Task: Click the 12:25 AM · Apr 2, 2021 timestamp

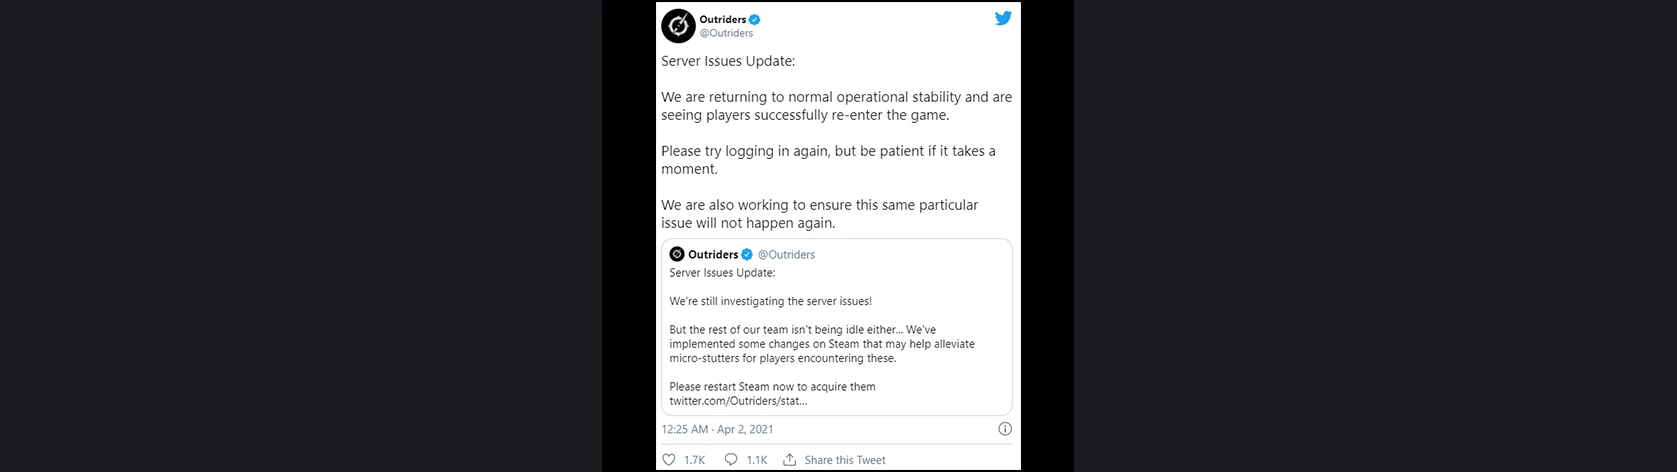Action: tap(717, 429)
